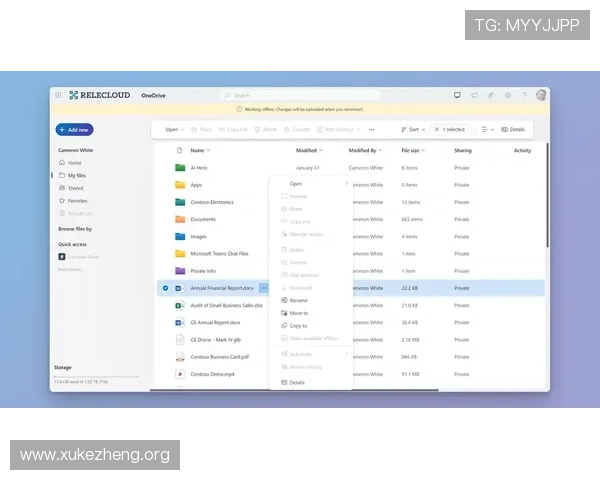This screenshot has height=480, width=600.
Task: Click the Add new button
Action: (74, 130)
